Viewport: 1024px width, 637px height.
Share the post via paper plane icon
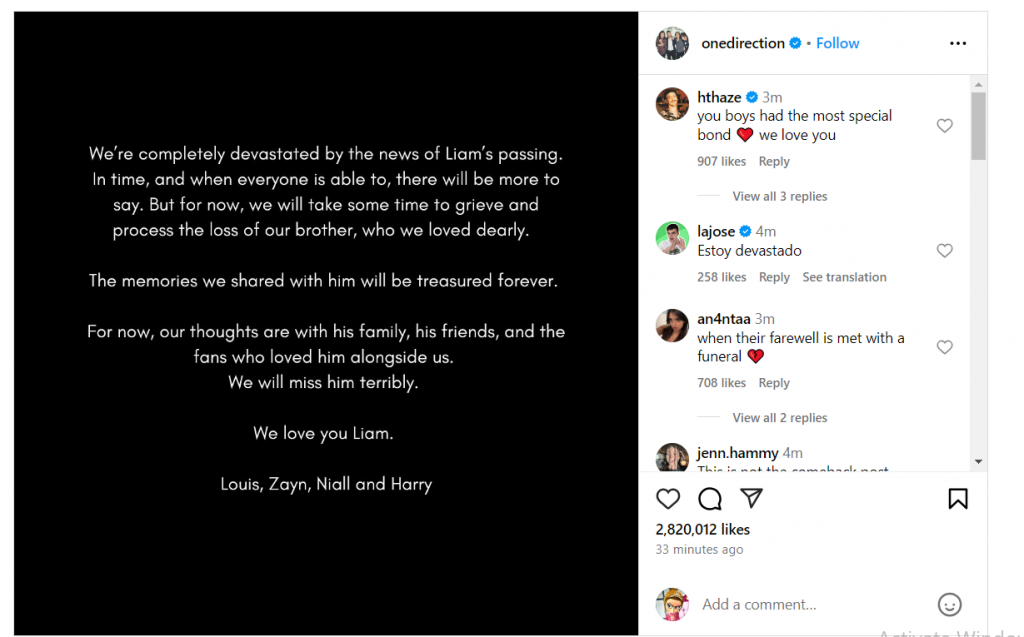(x=751, y=498)
